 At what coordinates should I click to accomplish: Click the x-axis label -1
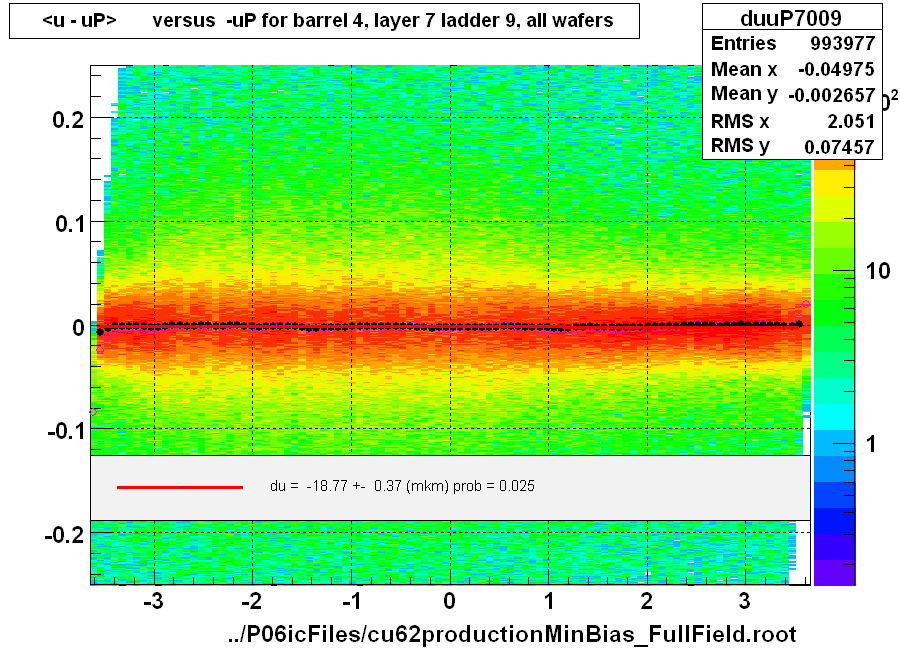[x=351, y=601]
